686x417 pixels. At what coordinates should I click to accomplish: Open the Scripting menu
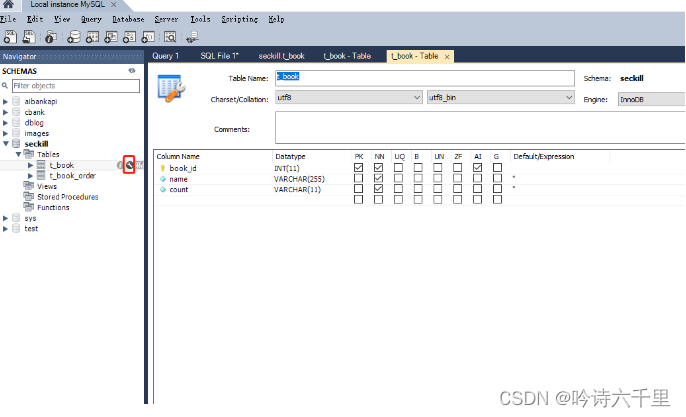(239, 19)
